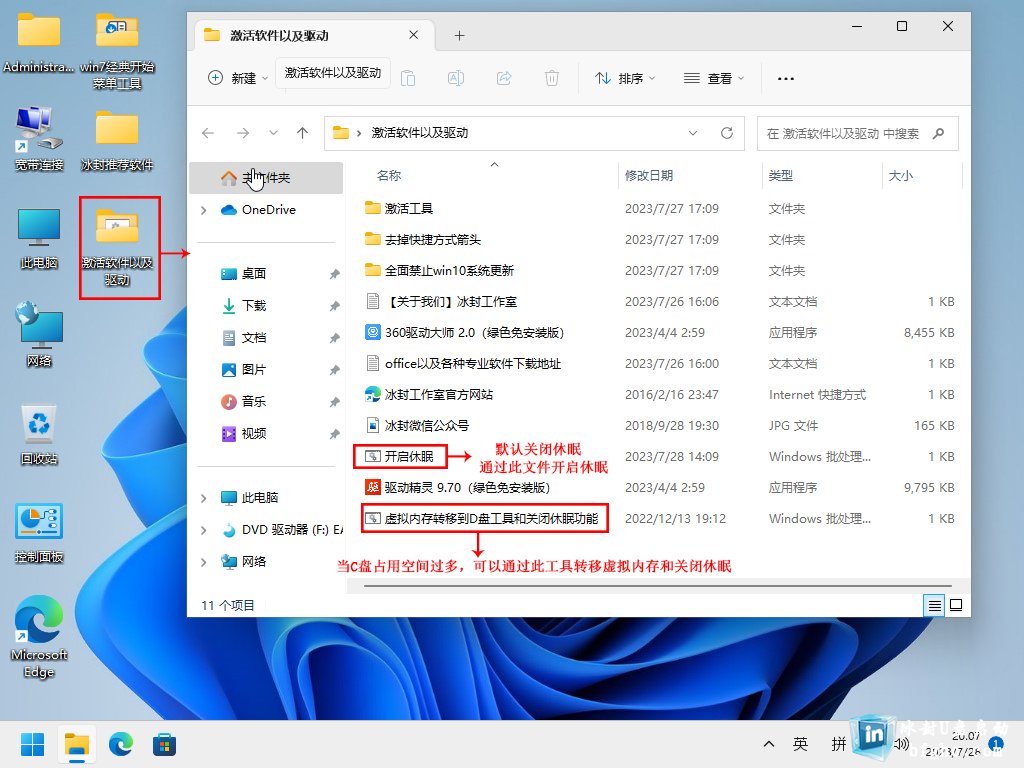Click the 拼 IME mode indicator

(839, 744)
